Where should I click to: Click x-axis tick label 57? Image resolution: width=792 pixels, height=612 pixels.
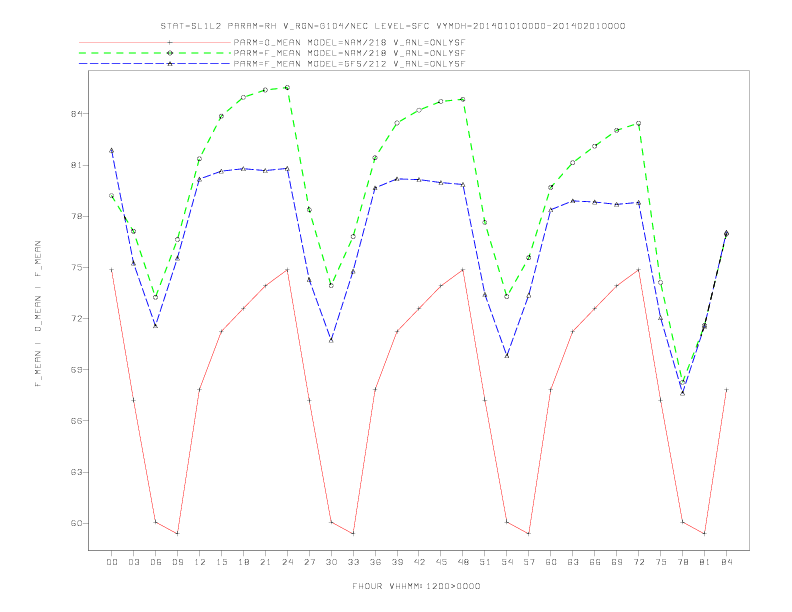529,562
